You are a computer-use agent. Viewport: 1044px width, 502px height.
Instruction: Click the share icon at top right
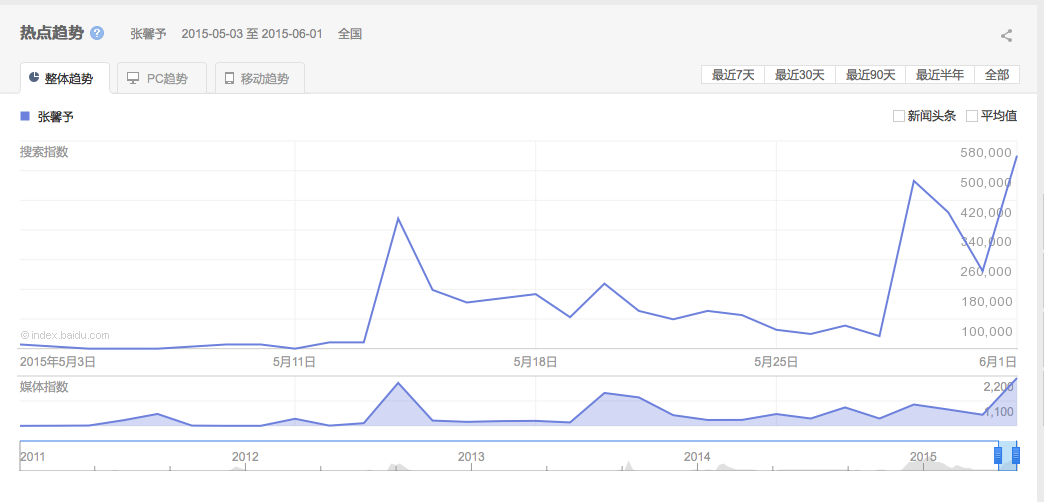(x=1006, y=36)
